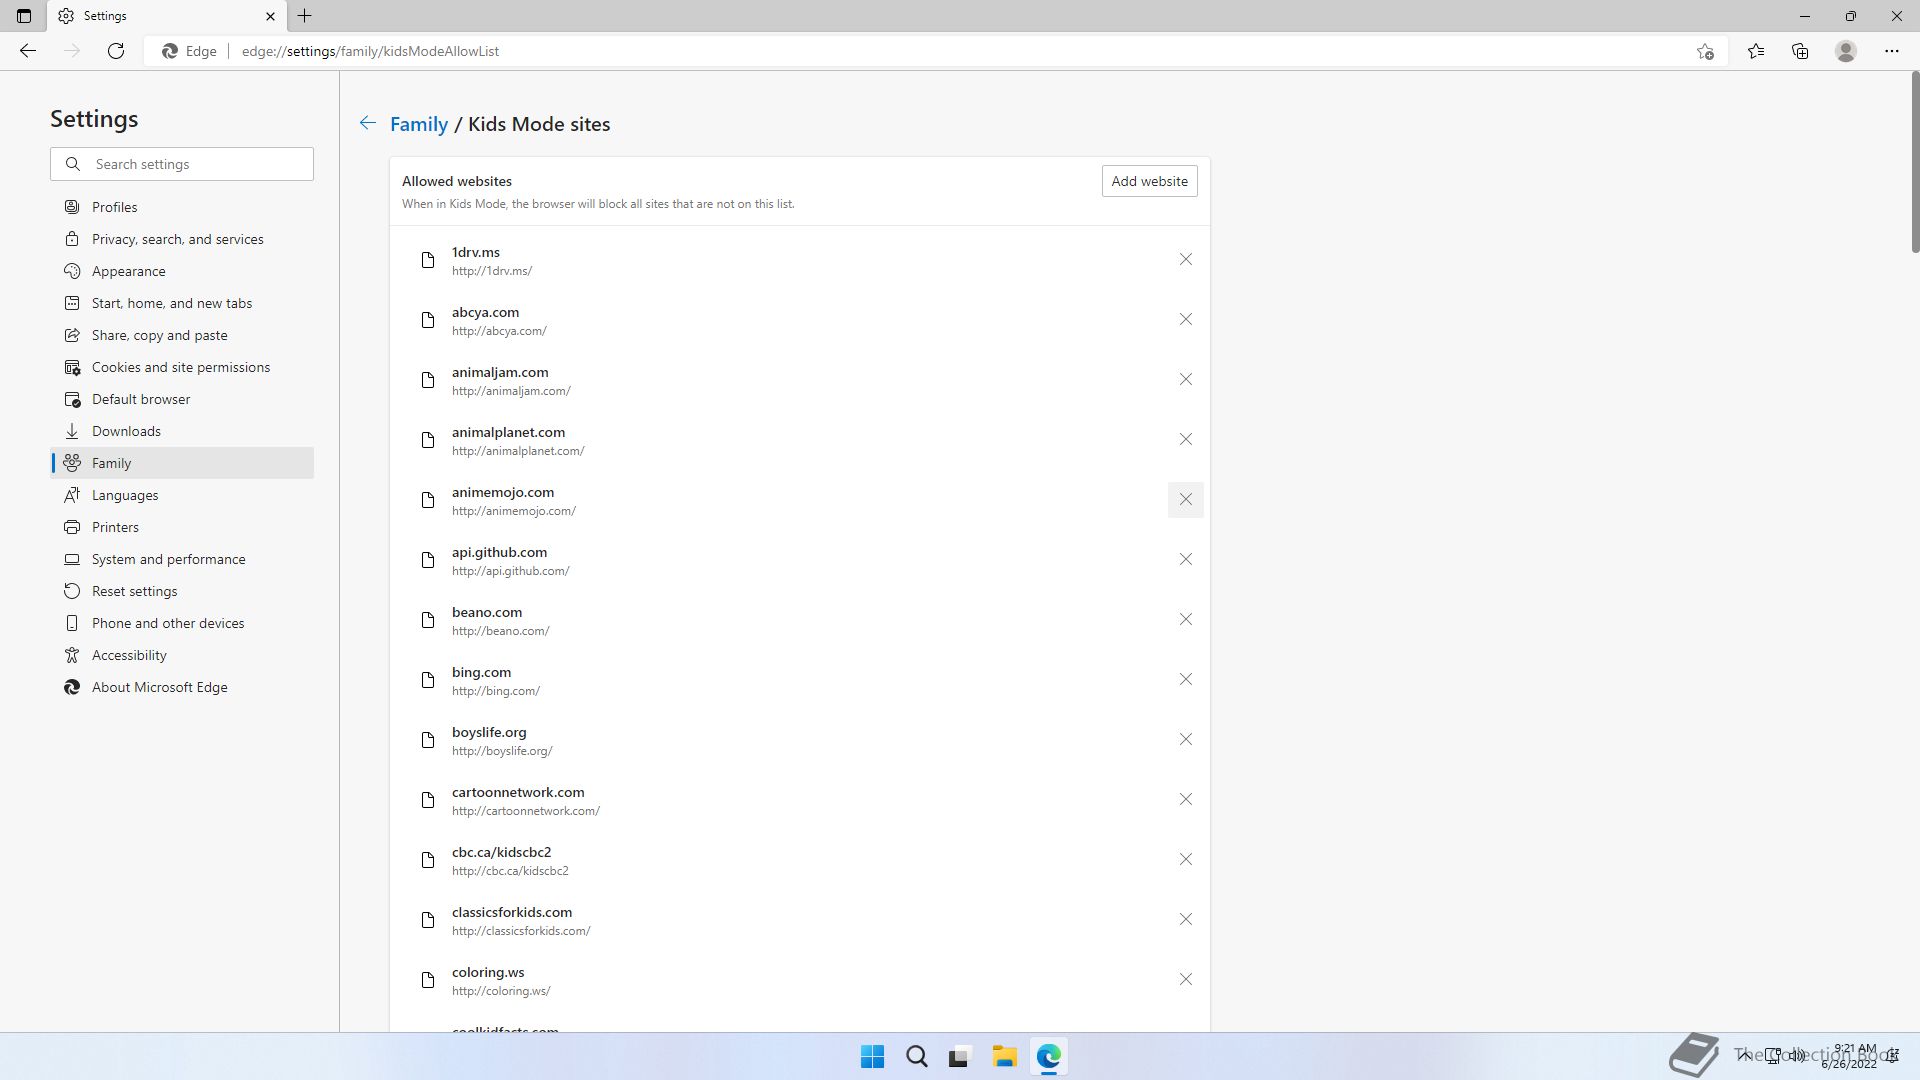Click Microsoft Edge taskbar icon
This screenshot has height=1080, width=1920.
click(1048, 1057)
